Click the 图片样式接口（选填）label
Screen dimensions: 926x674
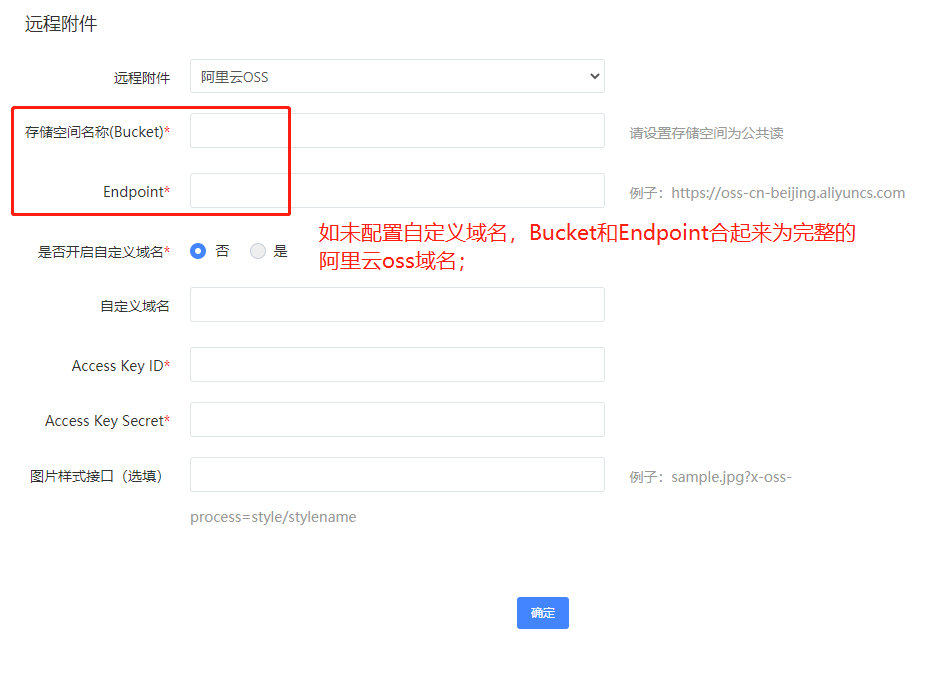[96, 476]
